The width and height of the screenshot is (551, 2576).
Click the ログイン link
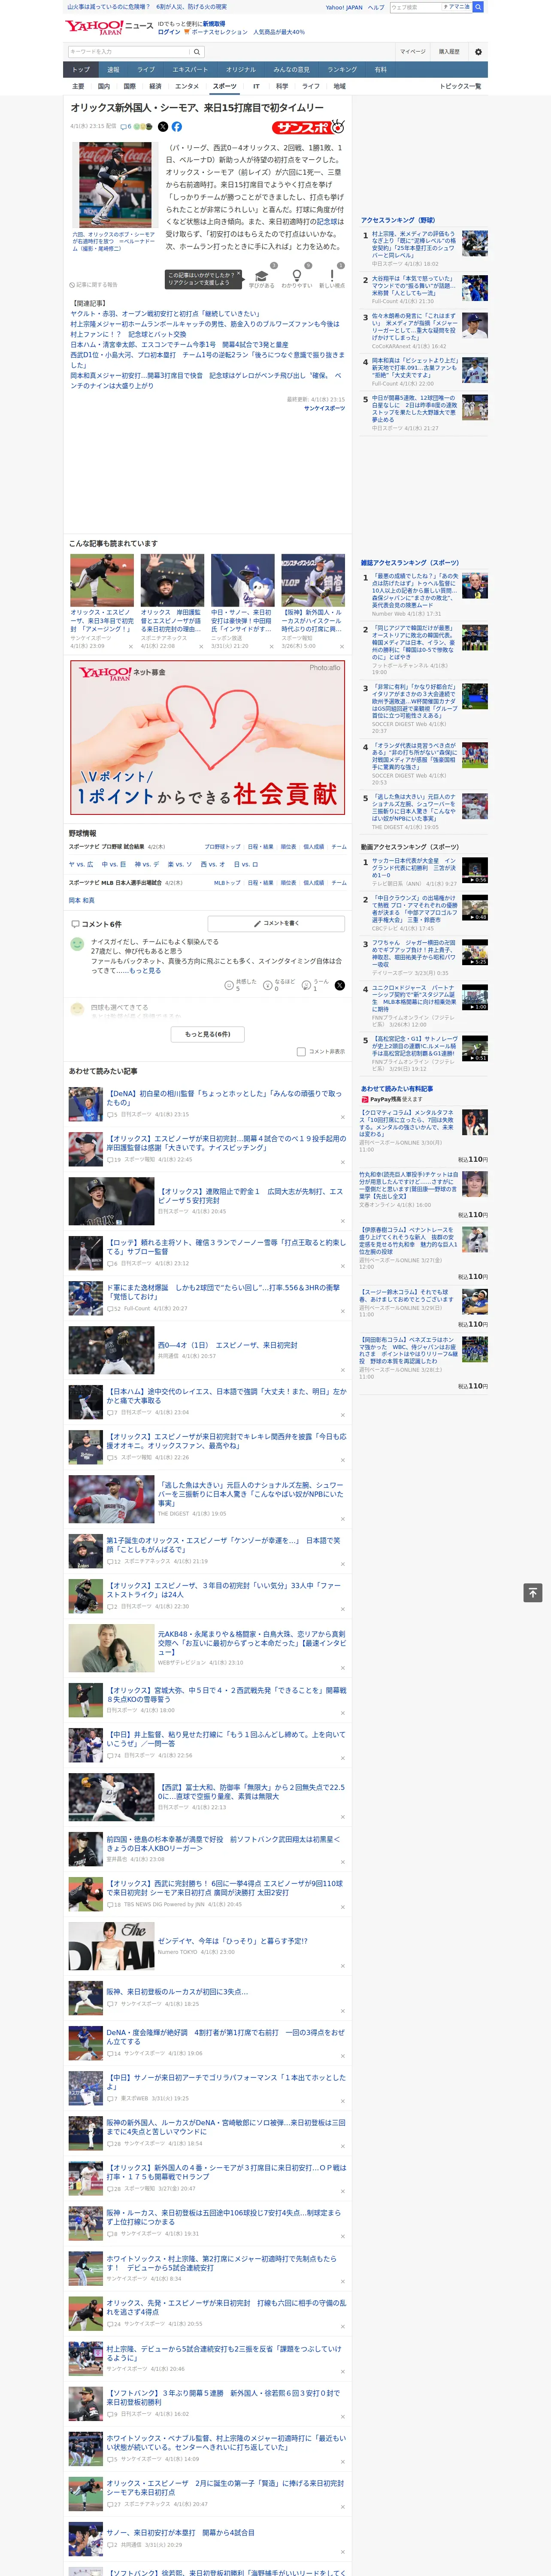tap(169, 32)
